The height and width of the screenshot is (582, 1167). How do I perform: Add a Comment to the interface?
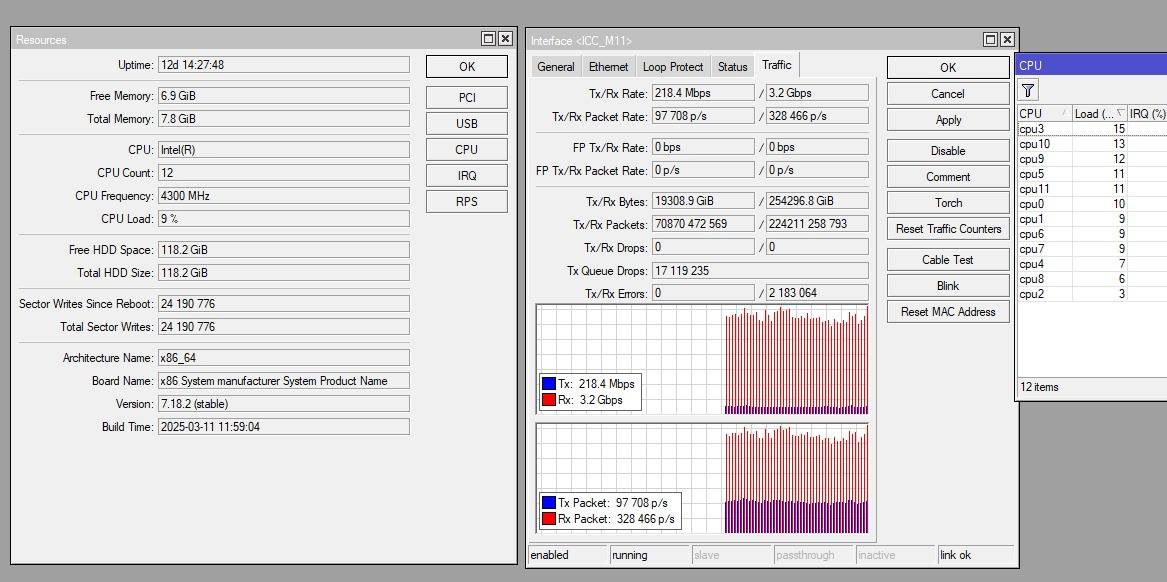(x=948, y=177)
